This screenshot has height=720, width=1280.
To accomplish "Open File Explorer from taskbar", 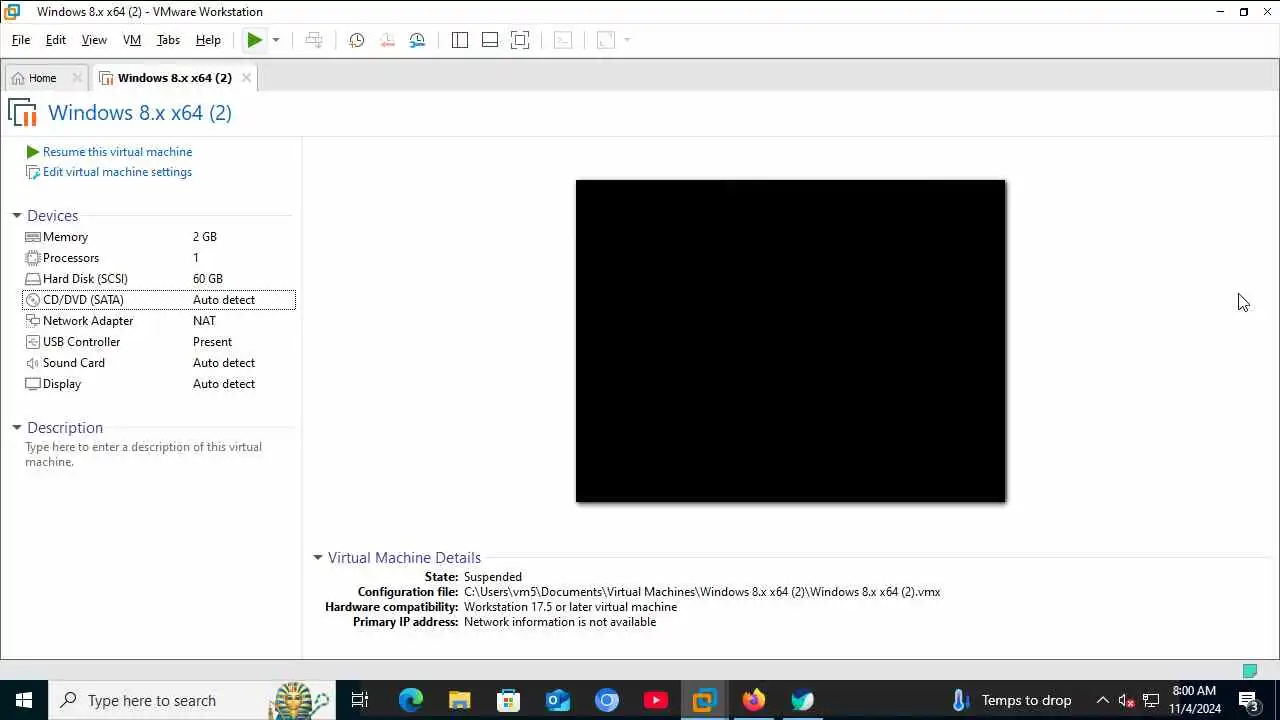I will 460,700.
